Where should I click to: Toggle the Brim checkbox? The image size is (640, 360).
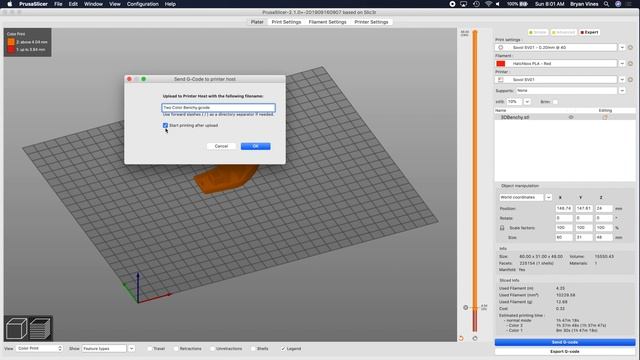555,102
